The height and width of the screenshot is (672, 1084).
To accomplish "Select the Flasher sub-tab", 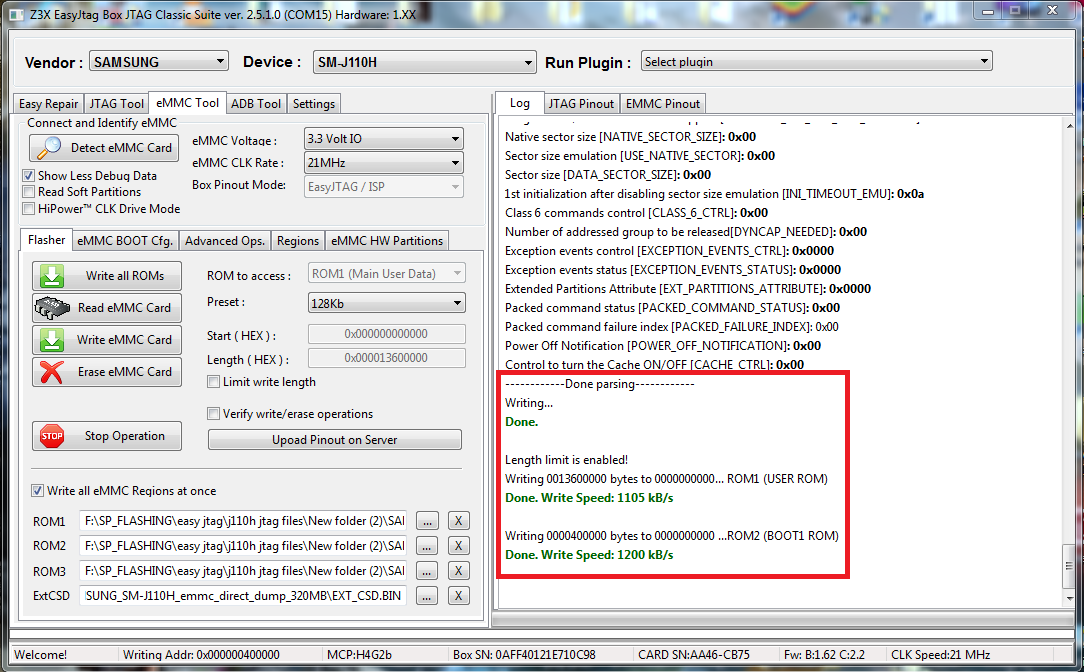I will point(46,239).
